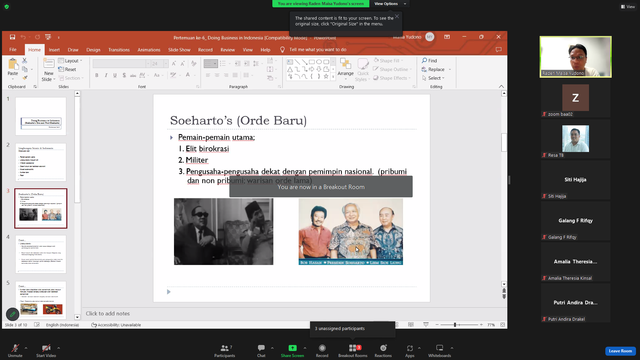Click Shape Fill in Drawing group
Screen dimensions: 640x360
click(x=389, y=60)
